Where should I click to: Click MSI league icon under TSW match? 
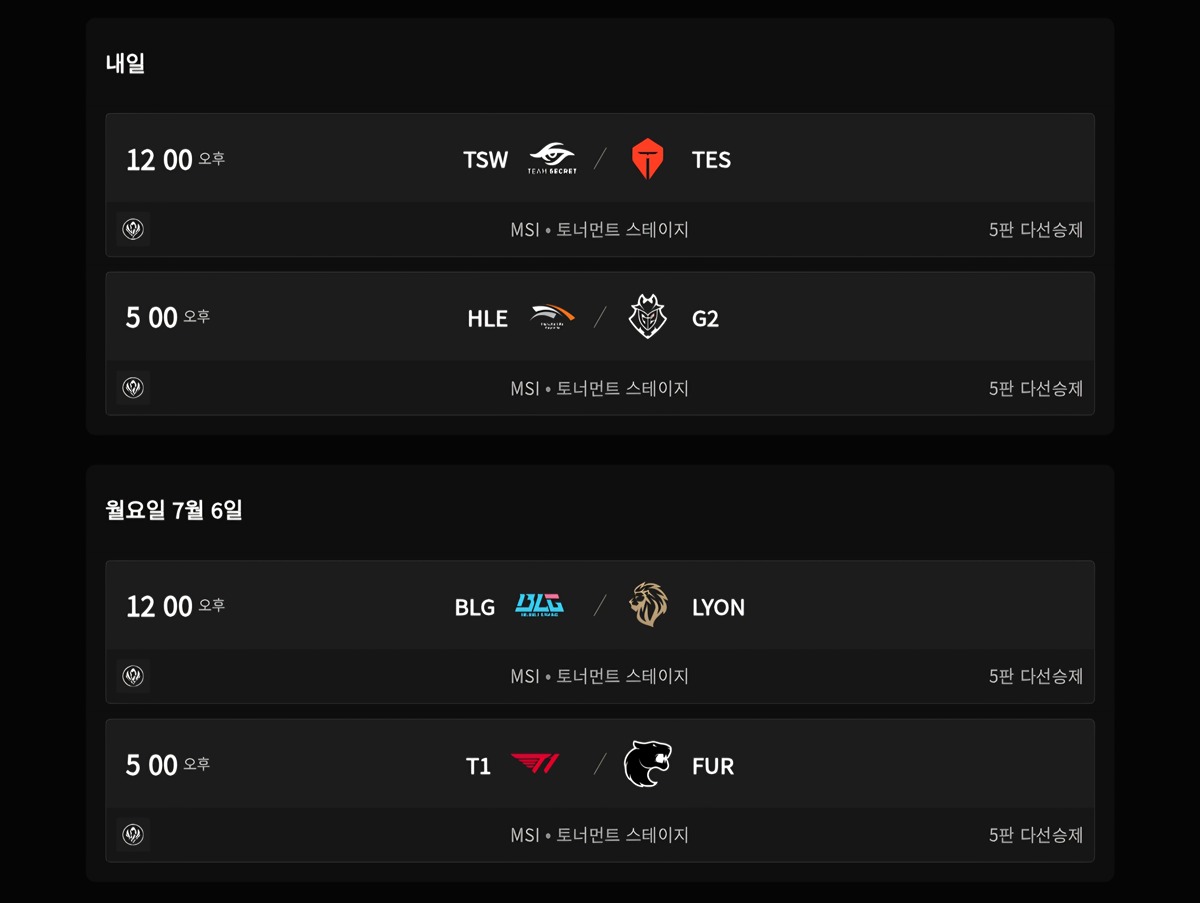coord(133,229)
